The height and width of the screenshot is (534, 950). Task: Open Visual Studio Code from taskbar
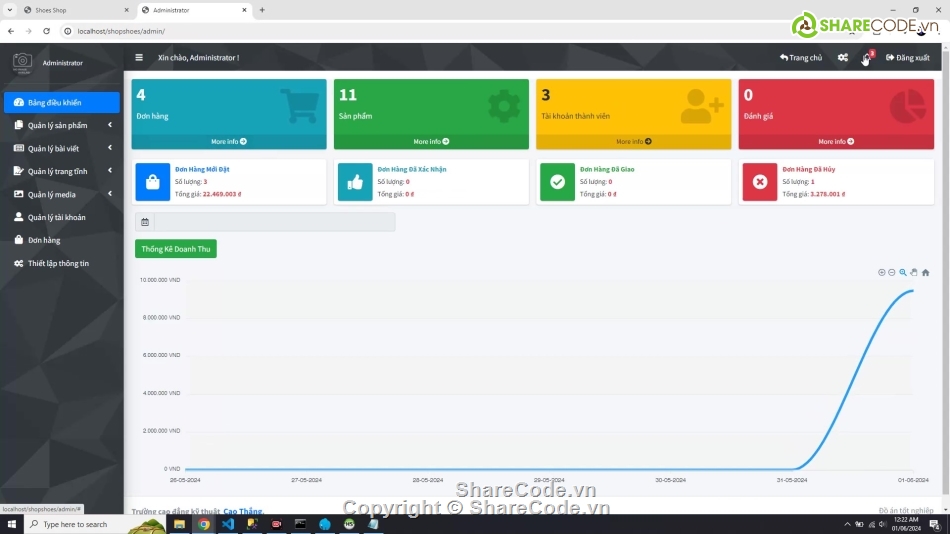228,524
